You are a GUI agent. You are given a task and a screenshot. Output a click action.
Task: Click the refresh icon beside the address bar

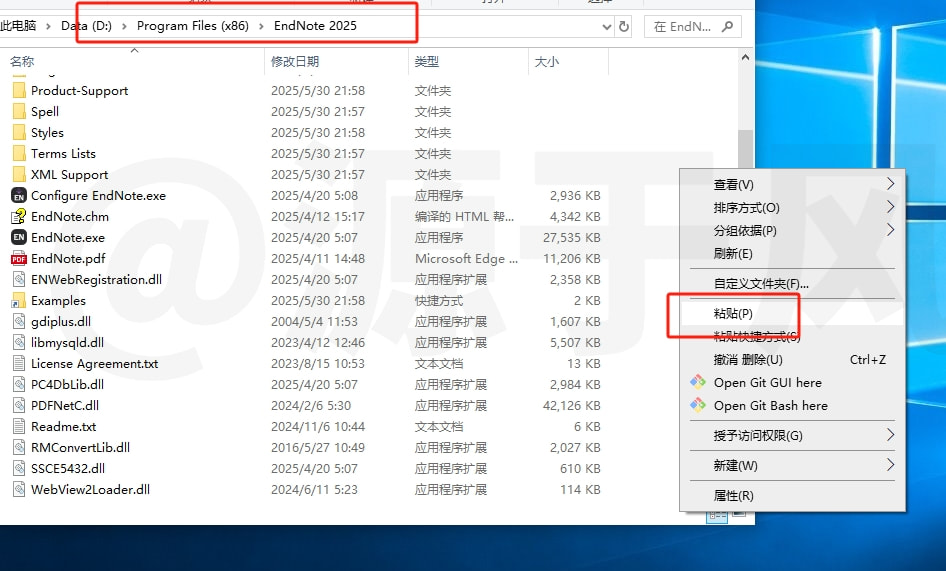(624, 27)
